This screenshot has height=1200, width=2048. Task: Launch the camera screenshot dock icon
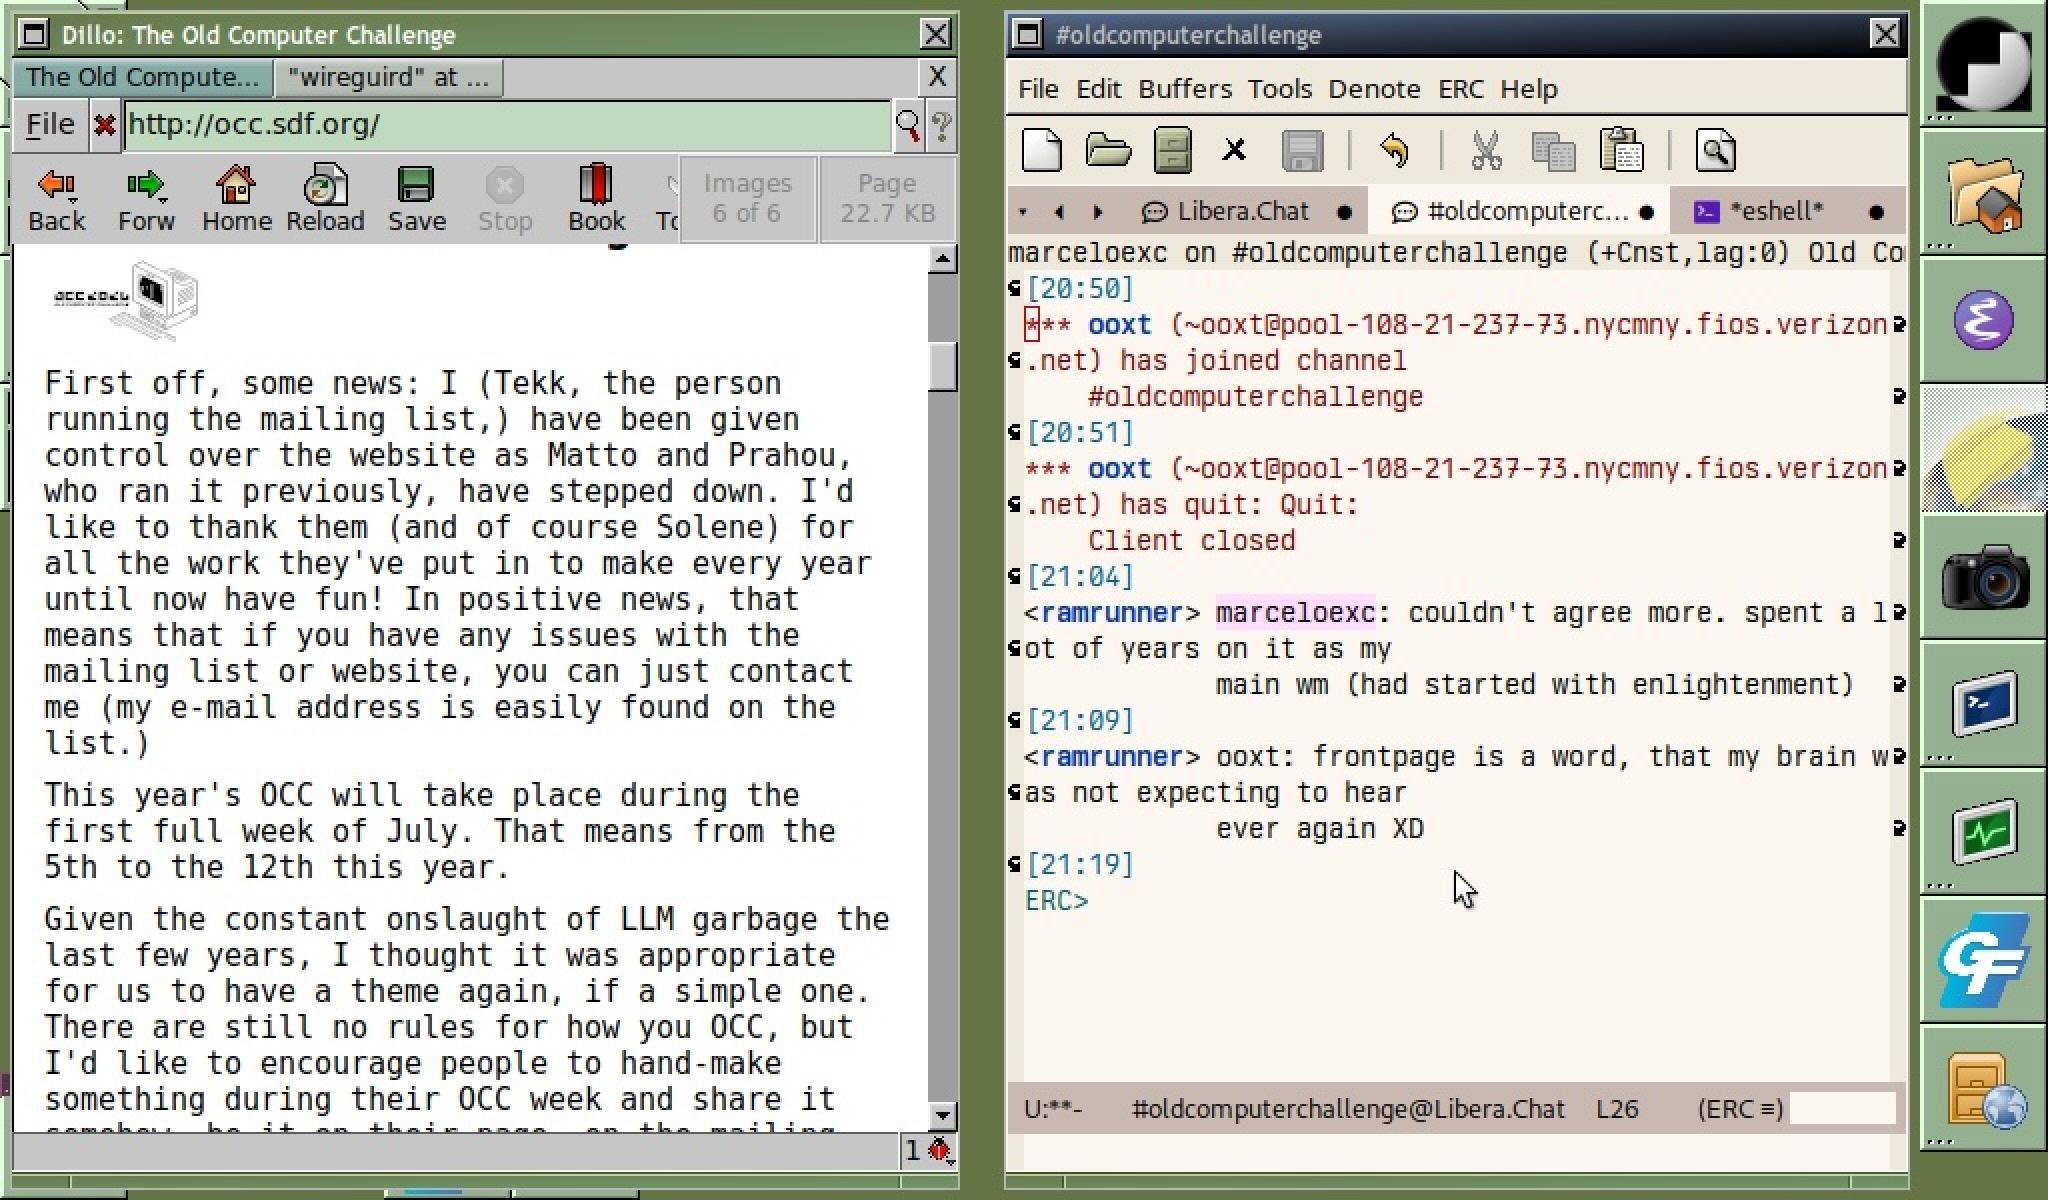point(1984,577)
